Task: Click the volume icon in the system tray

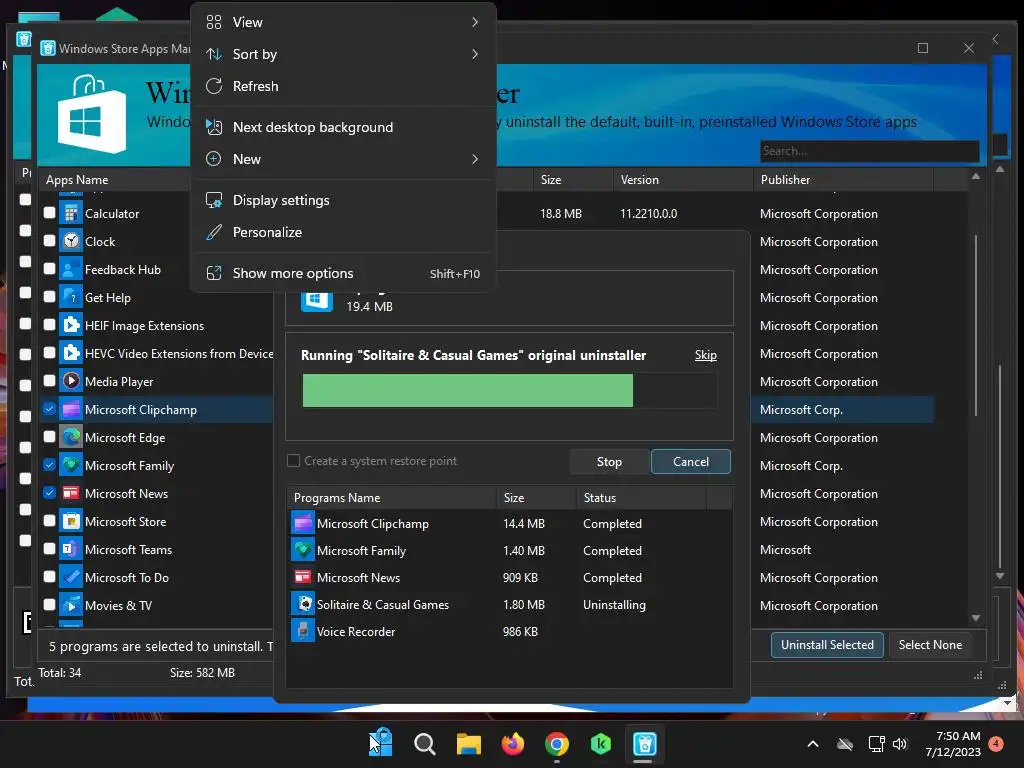Action: tap(900, 744)
